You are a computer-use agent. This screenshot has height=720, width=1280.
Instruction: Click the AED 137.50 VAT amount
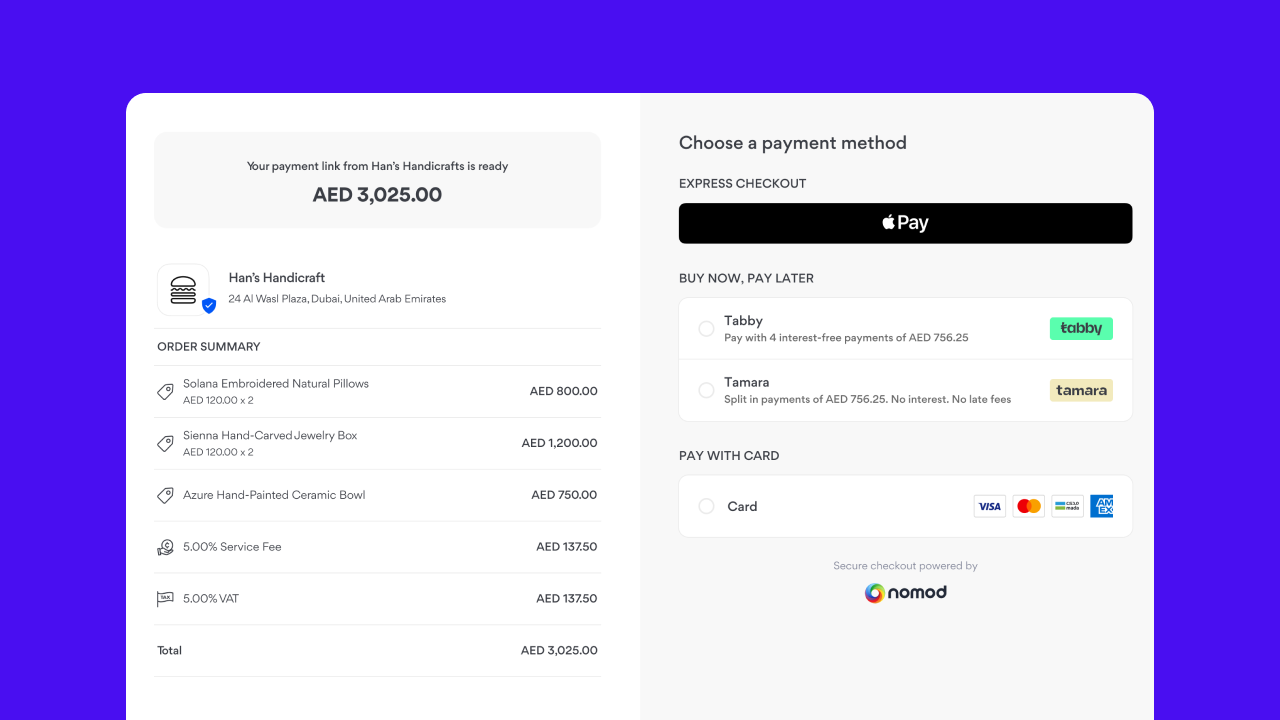point(566,599)
